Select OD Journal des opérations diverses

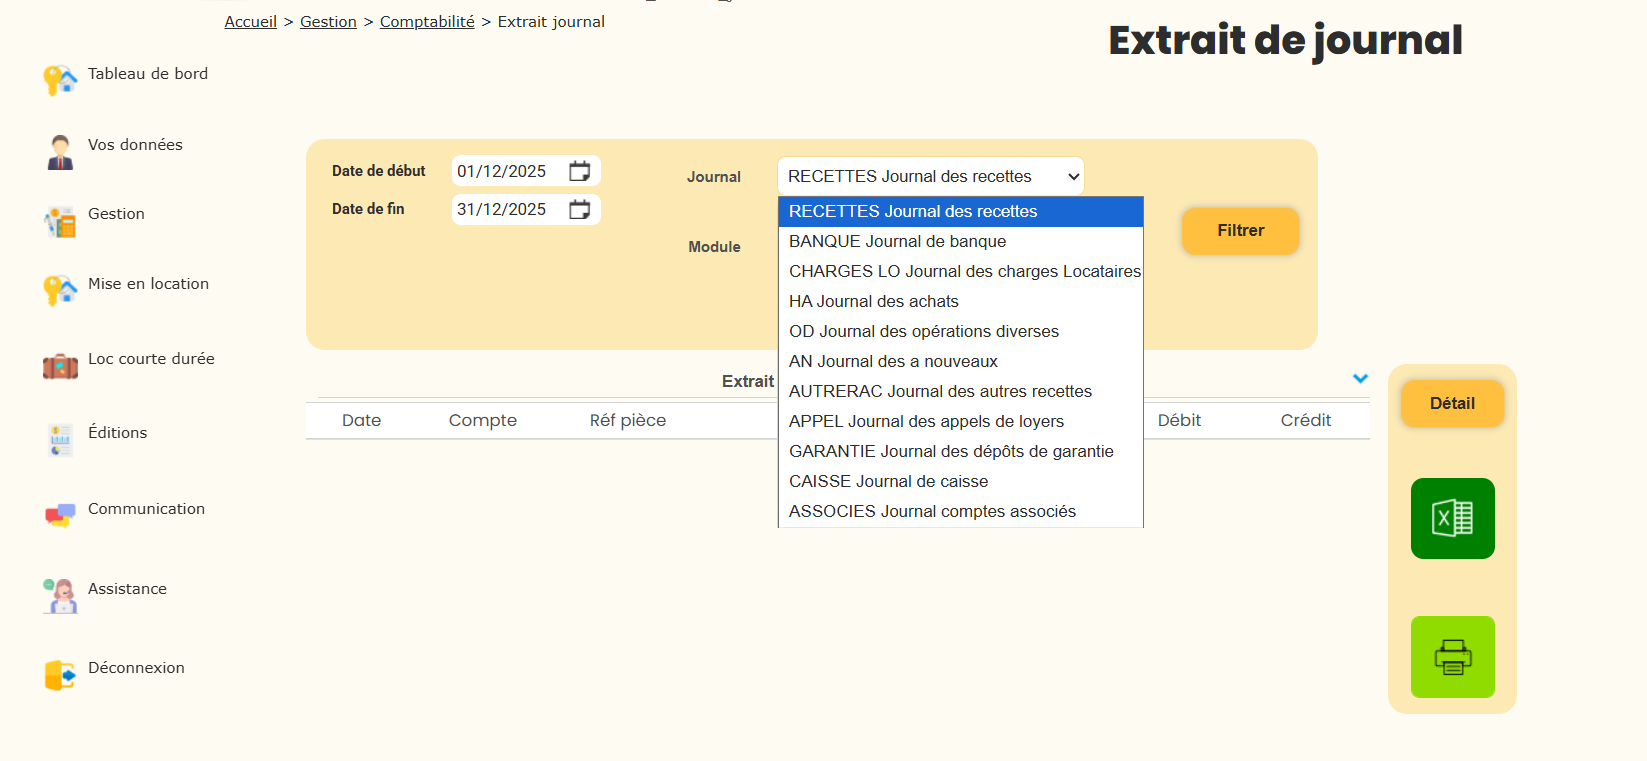pos(923,331)
